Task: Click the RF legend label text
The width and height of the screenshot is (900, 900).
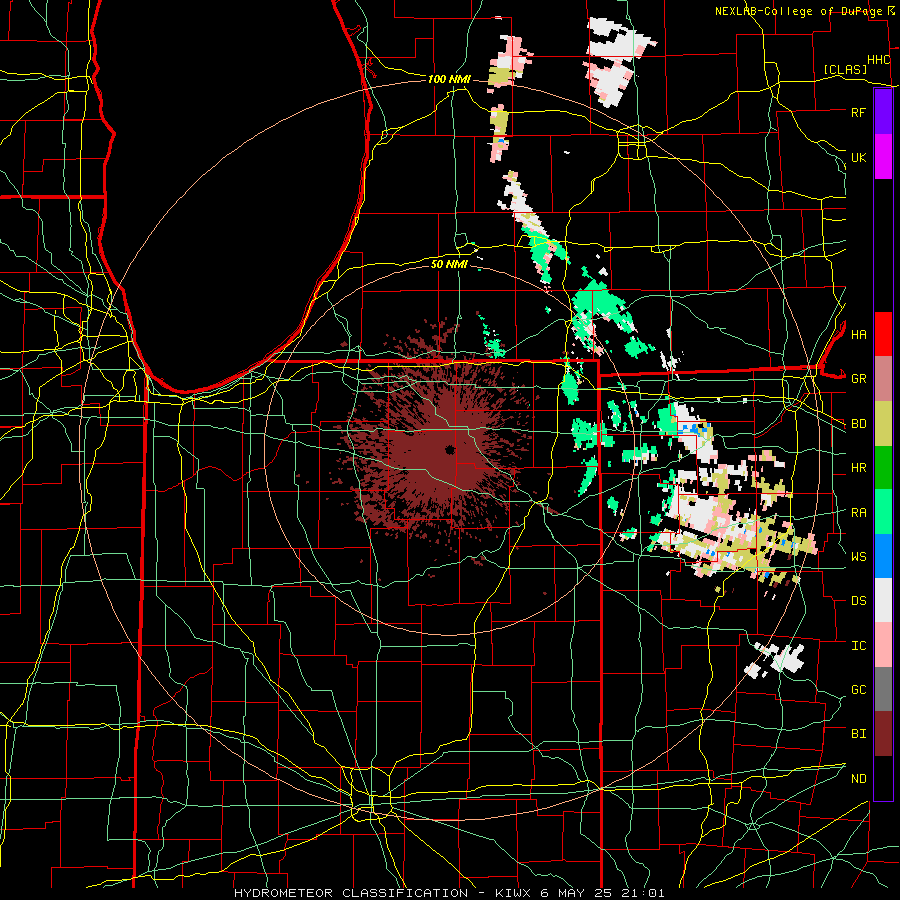Action: pos(858,112)
